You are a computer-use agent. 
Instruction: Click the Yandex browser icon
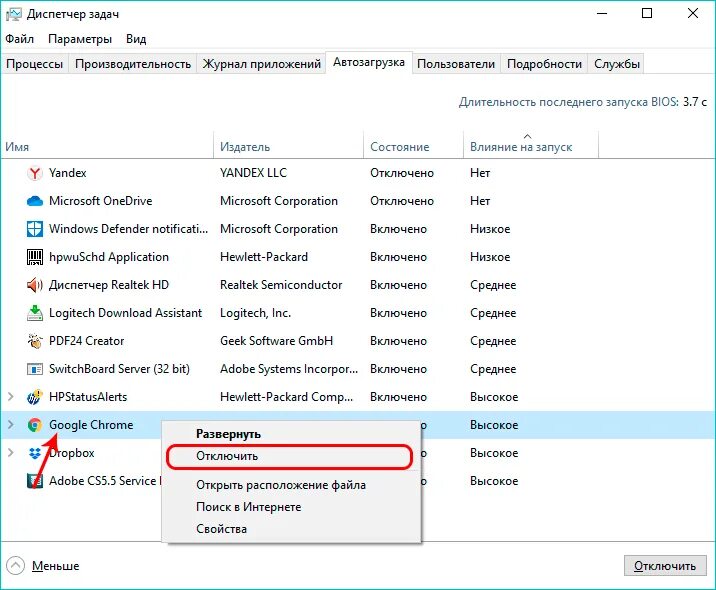tap(35, 173)
